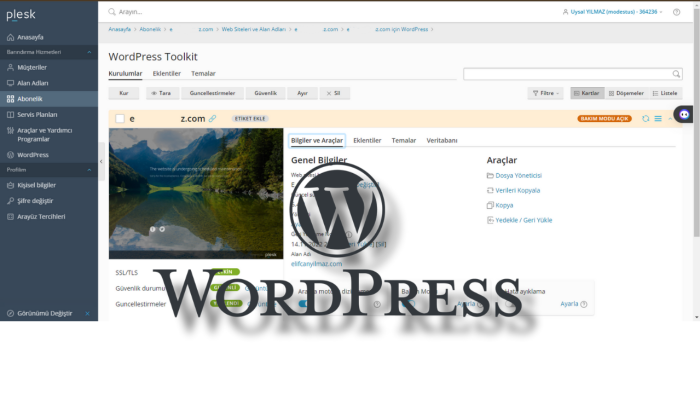Click Kopya tool link
The height and width of the screenshot is (394, 700).
[x=504, y=205]
